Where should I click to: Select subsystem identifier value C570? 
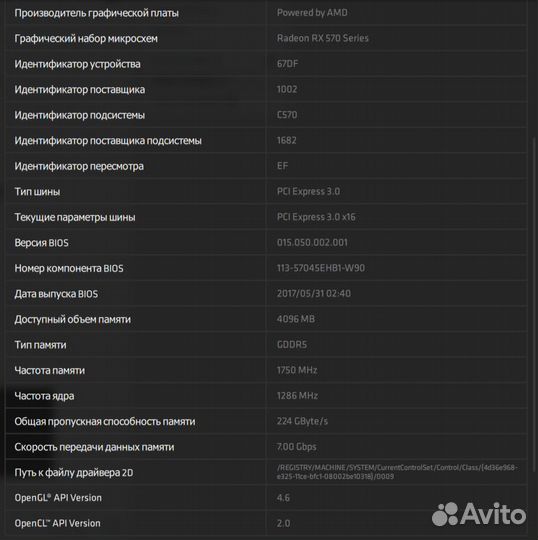pos(287,115)
